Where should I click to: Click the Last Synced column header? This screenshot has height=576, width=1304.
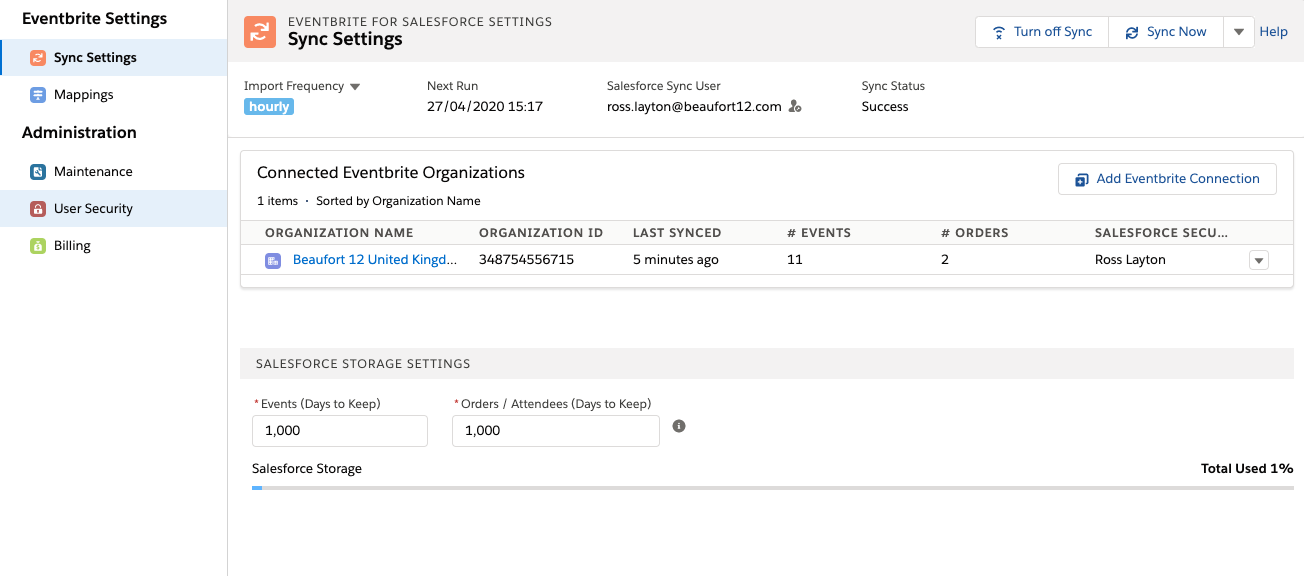point(677,233)
